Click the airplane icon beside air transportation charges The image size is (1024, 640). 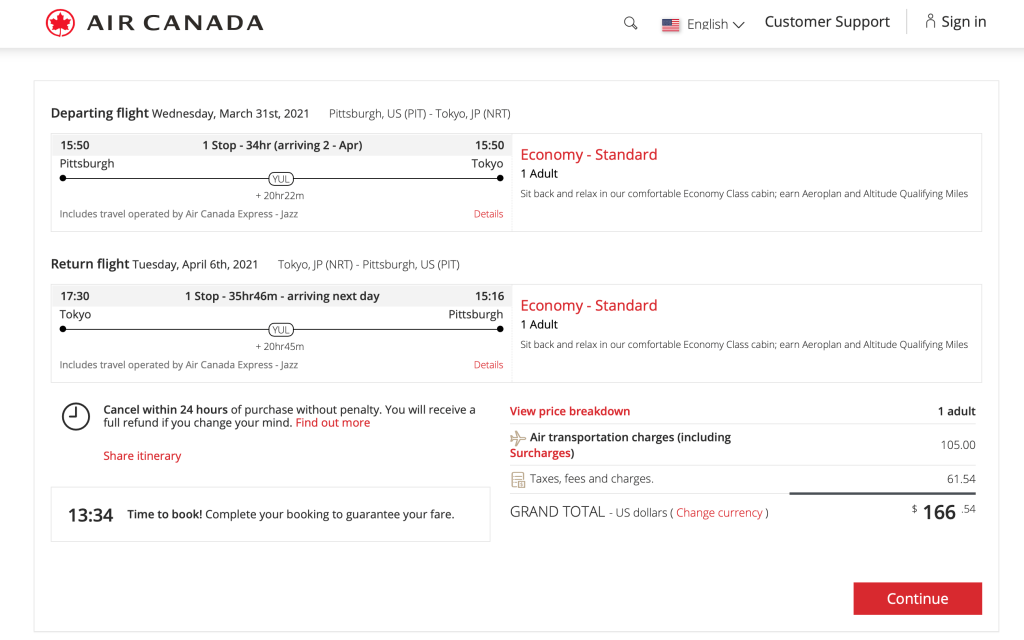pyautogui.click(x=518, y=438)
